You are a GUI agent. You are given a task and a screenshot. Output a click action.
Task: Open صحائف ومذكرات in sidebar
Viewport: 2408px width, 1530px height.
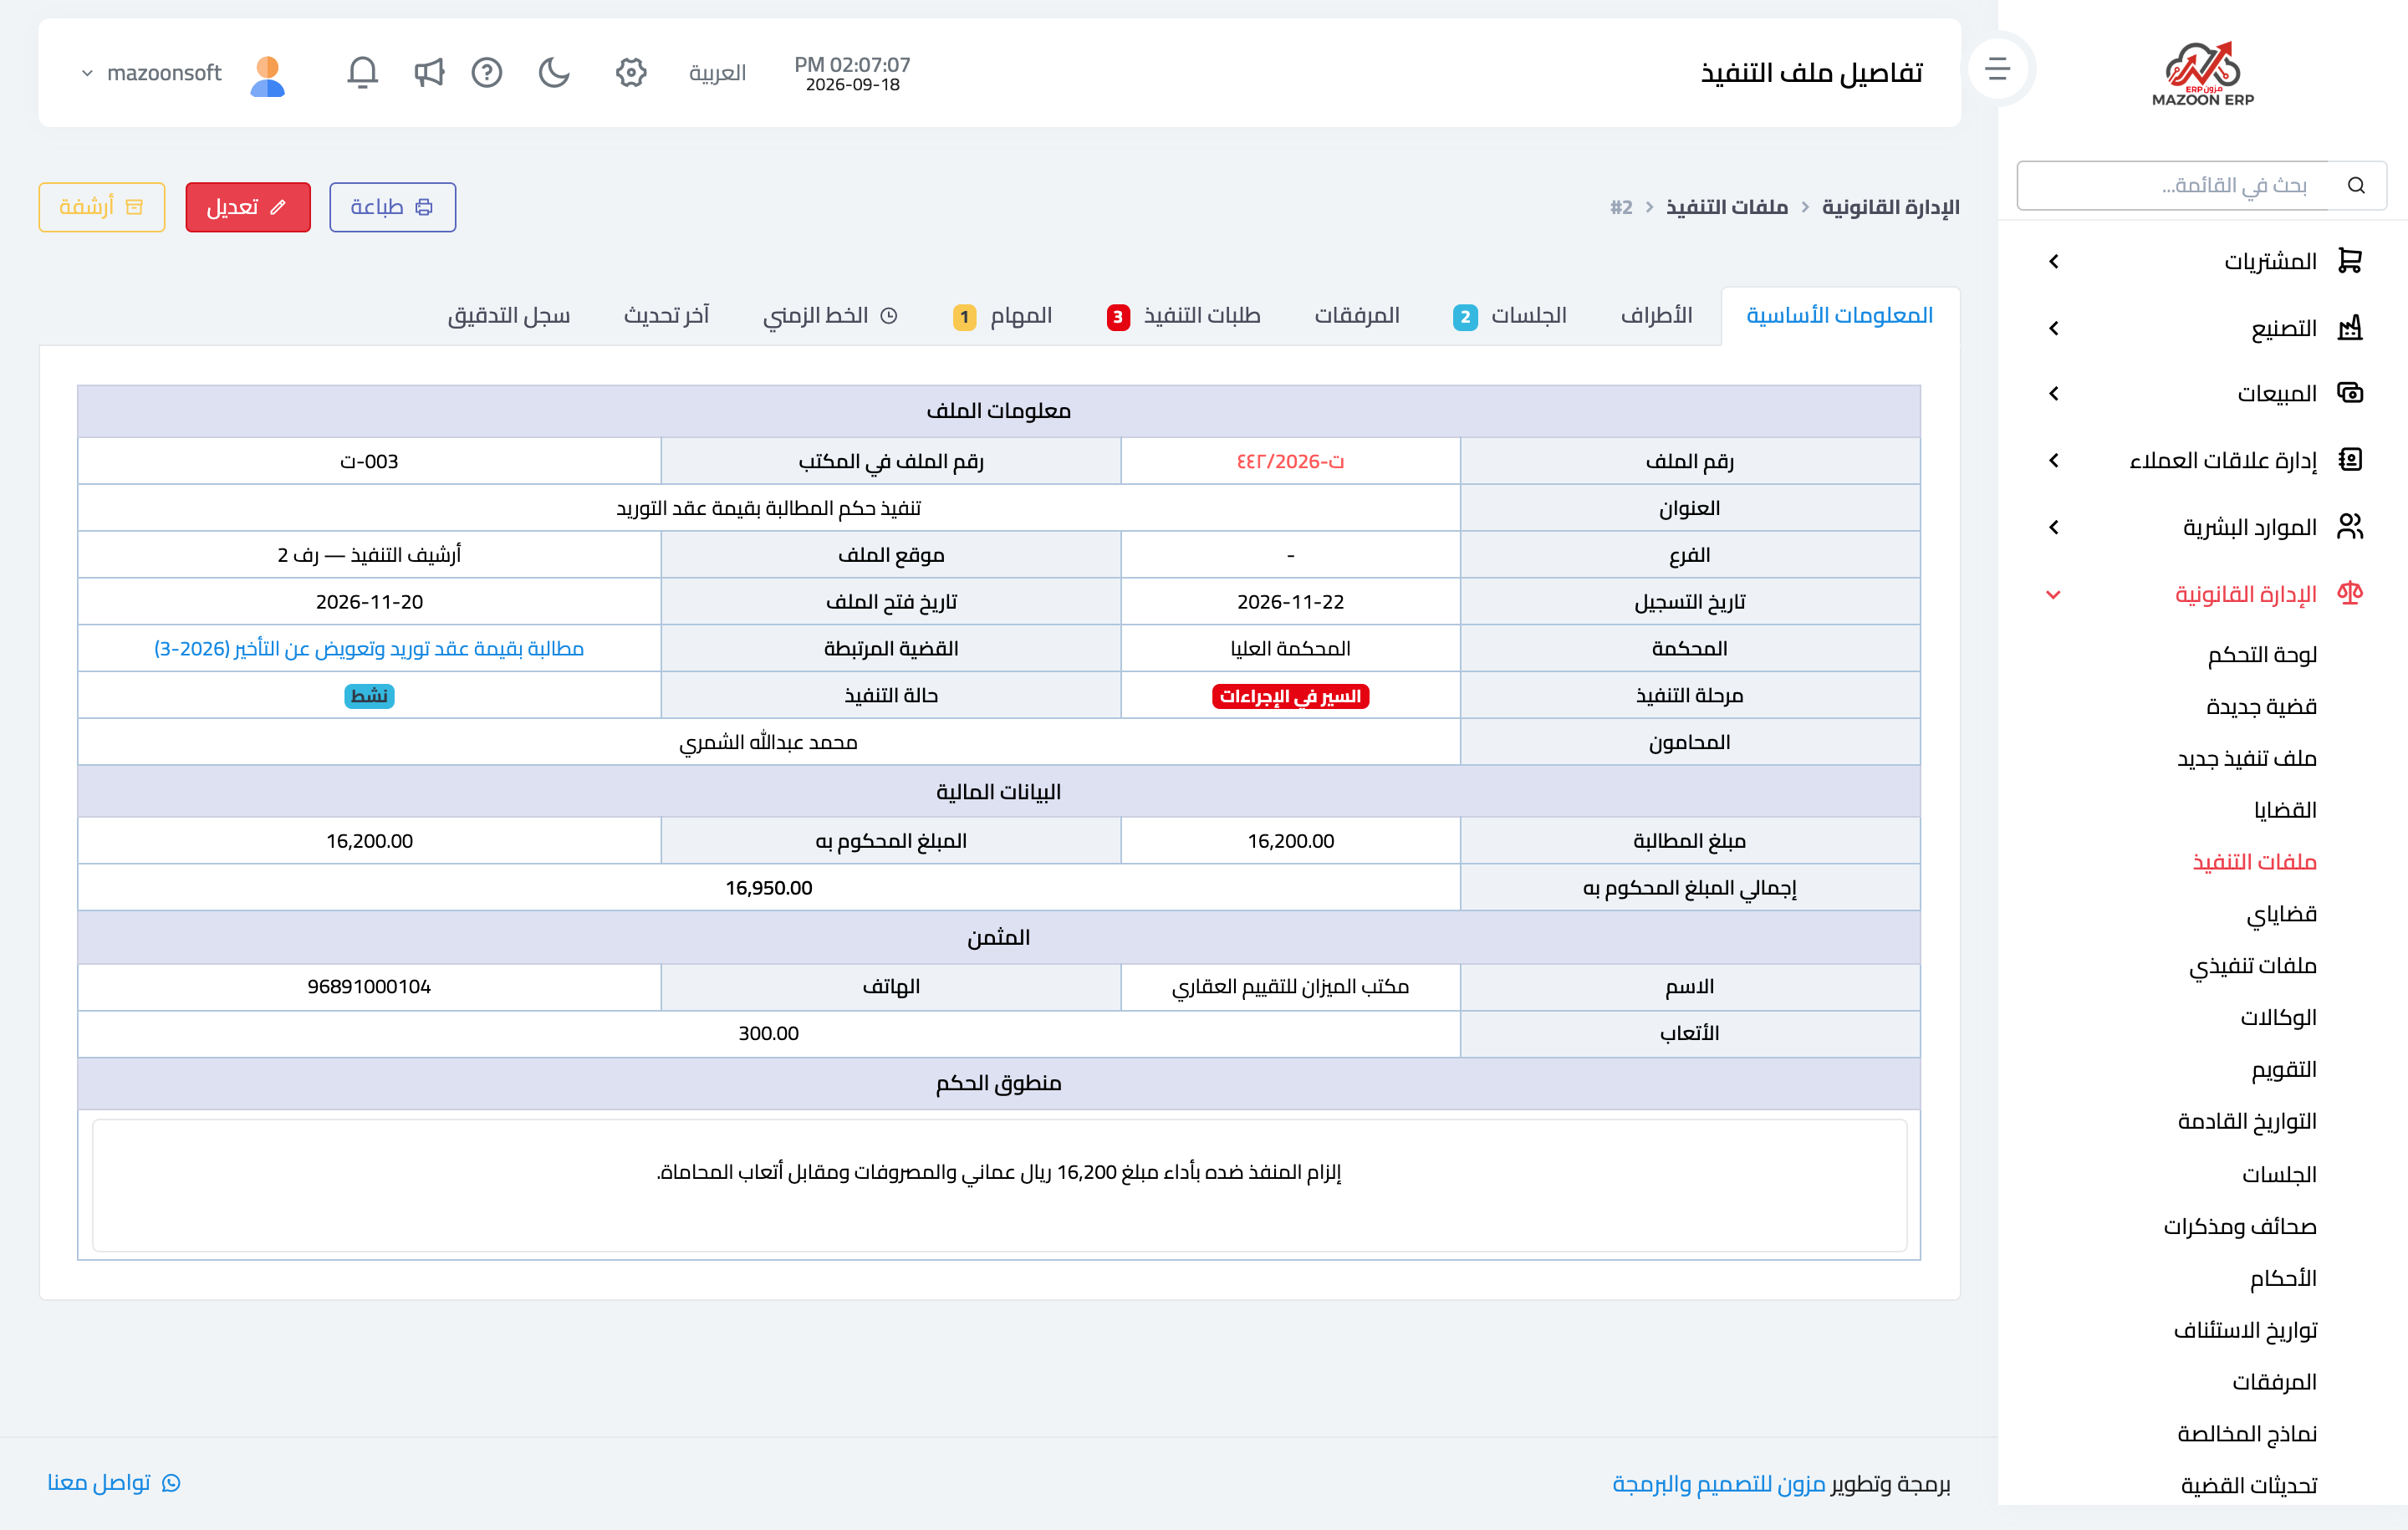point(2240,1227)
